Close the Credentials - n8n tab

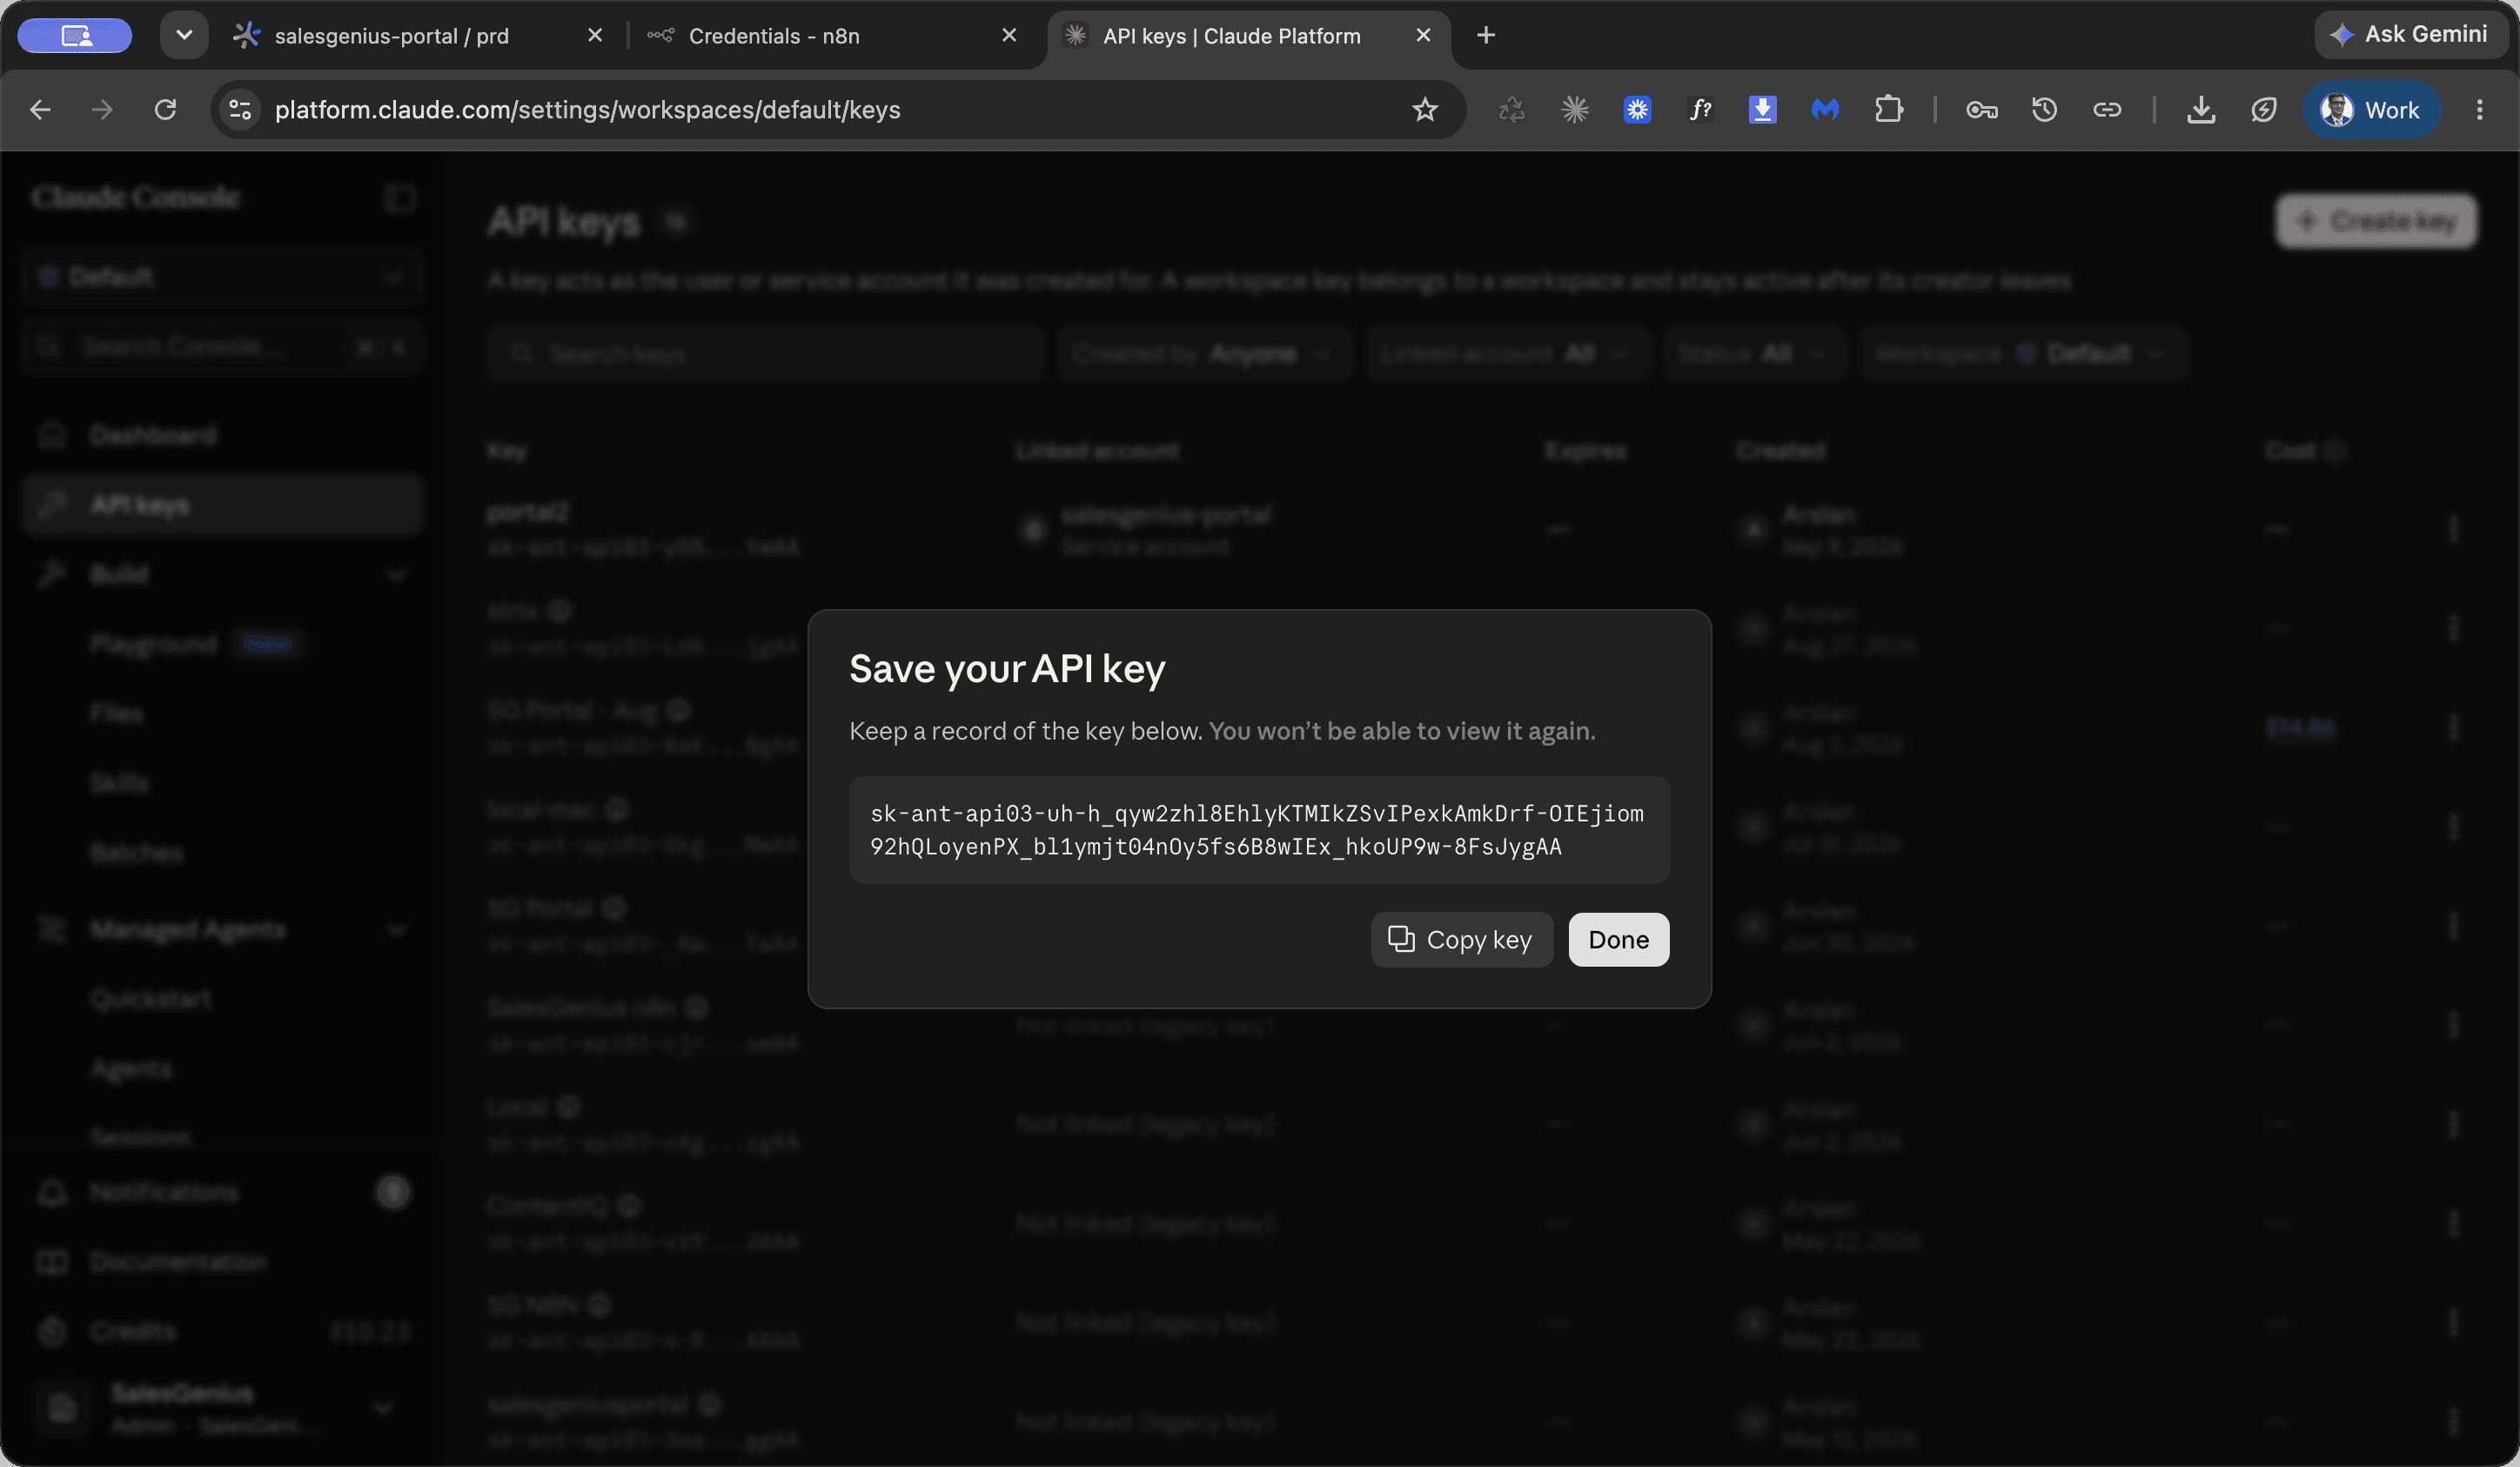point(1009,35)
